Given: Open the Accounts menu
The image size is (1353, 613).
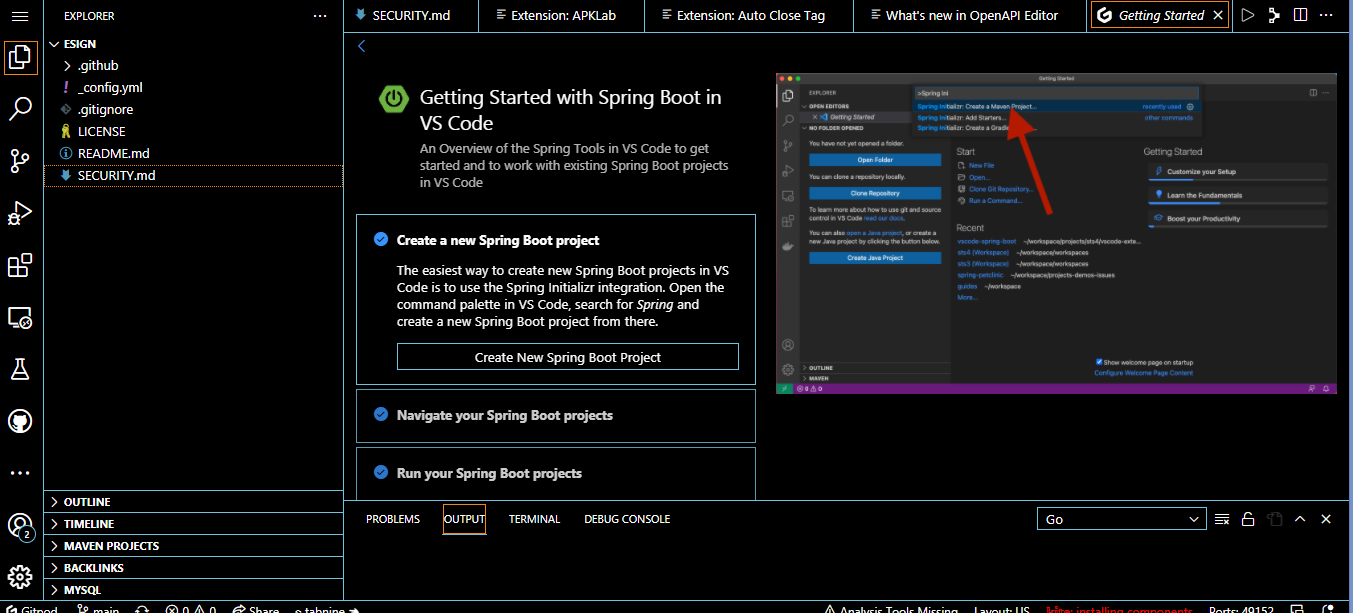Looking at the screenshot, I should point(20,525).
